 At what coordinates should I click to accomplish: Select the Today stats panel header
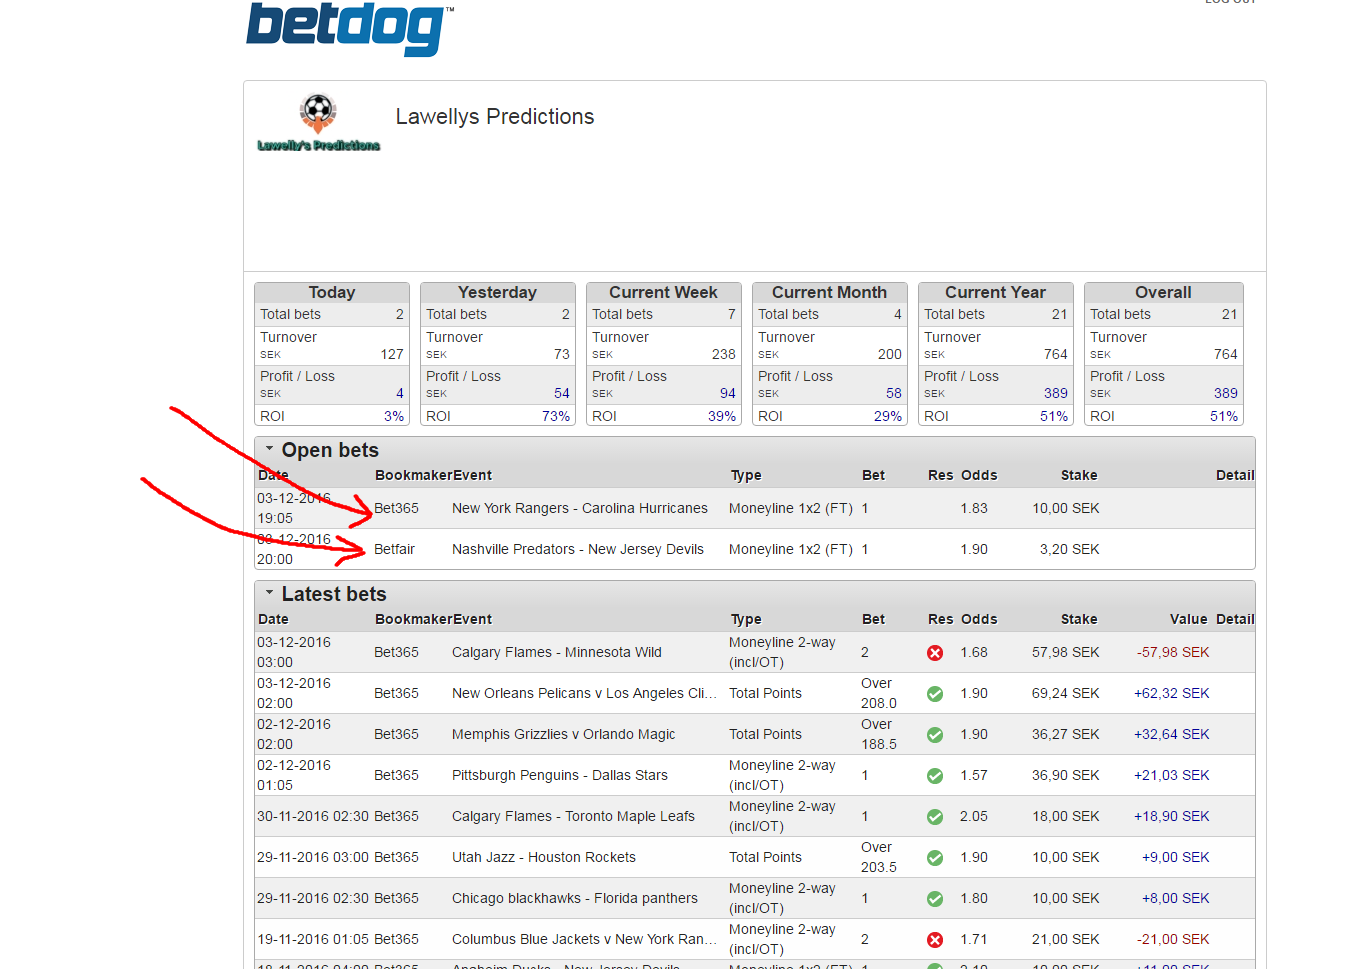tap(332, 292)
